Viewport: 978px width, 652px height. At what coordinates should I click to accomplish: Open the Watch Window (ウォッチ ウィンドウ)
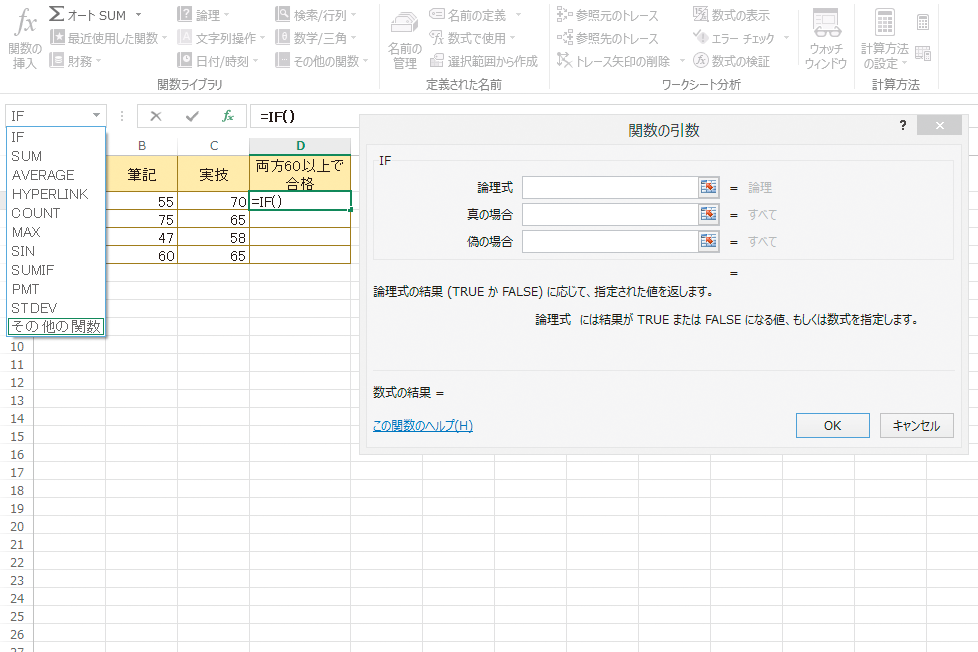826,39
